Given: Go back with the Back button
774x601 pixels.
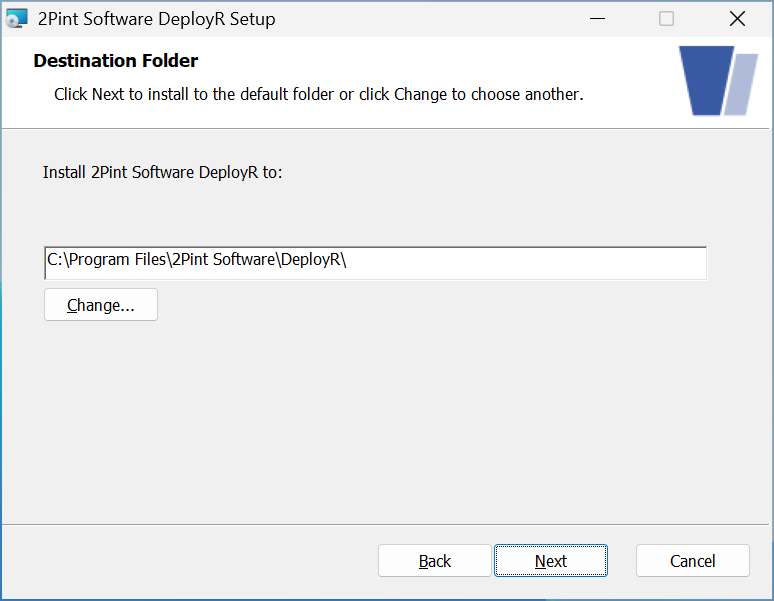Looking at the screenshot, I should 435,561.
